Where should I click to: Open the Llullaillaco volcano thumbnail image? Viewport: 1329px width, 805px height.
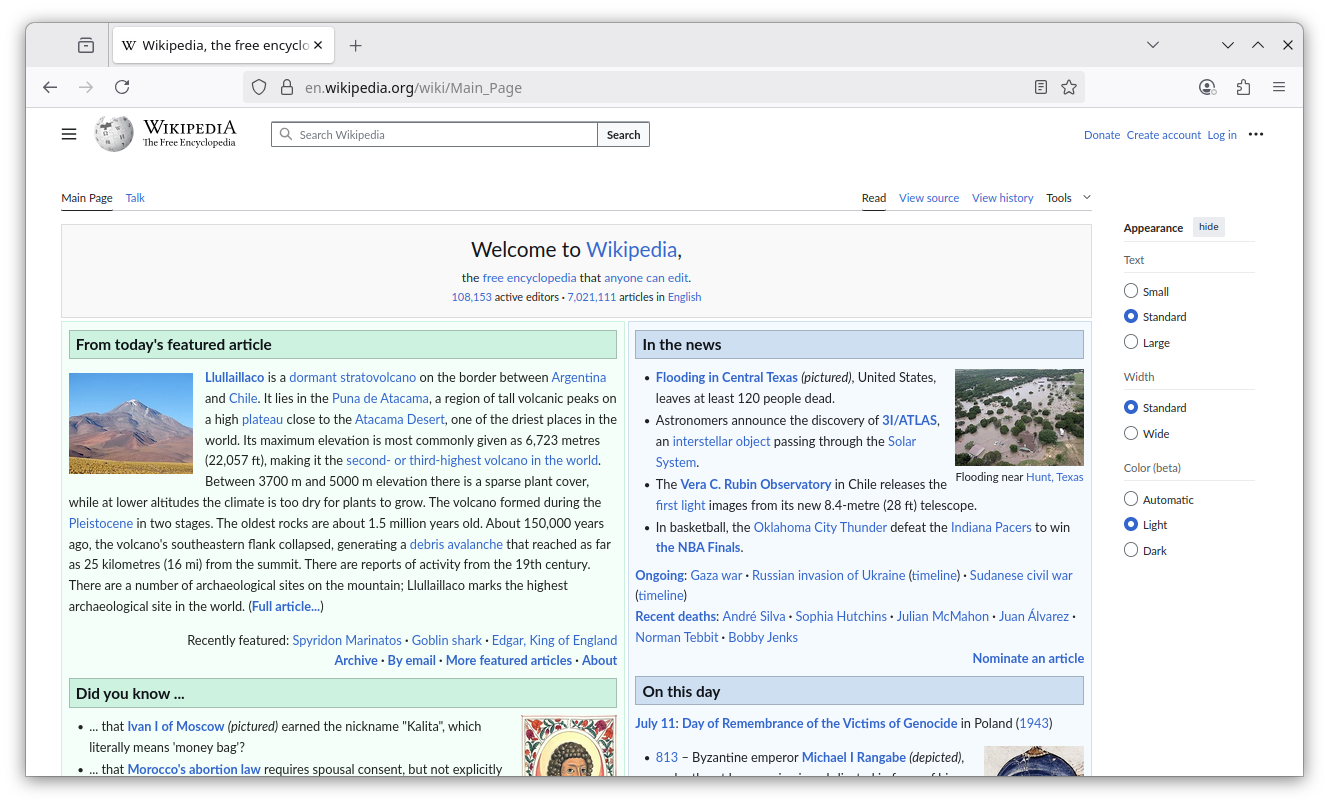(x=131, y=423)
